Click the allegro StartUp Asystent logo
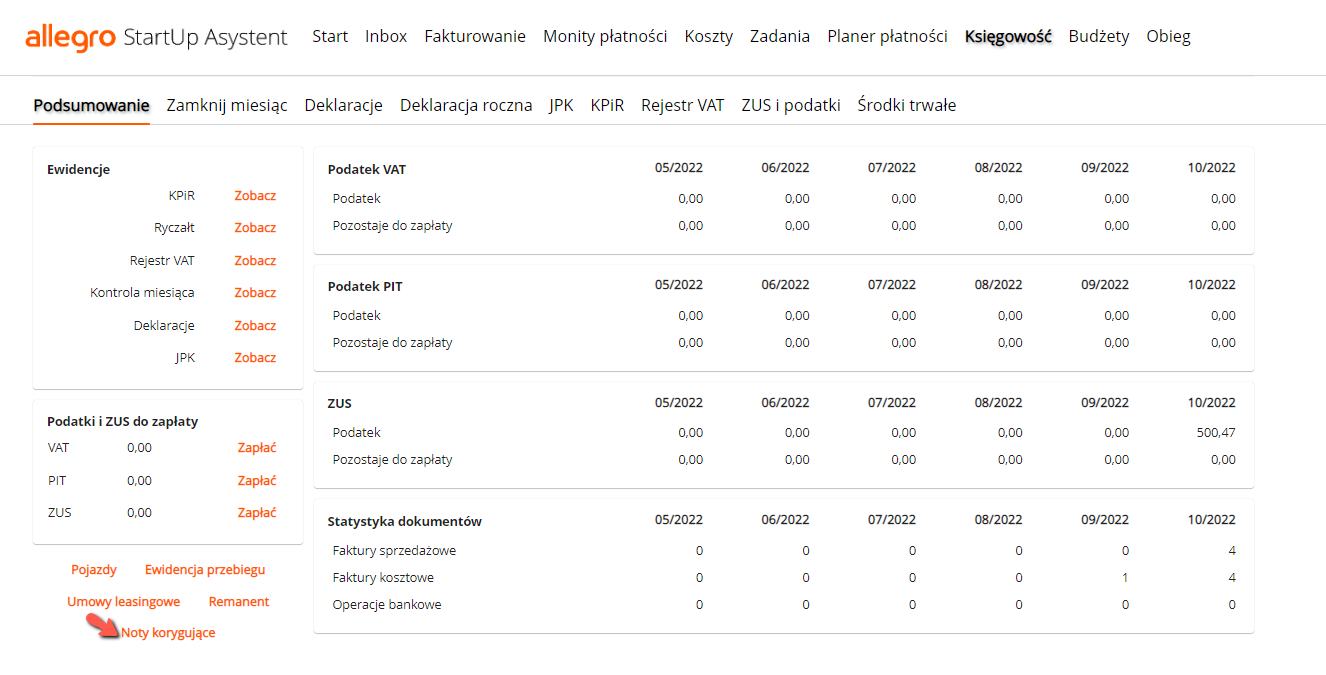The height and width of the screenshot is (675, 1326). 156,37
